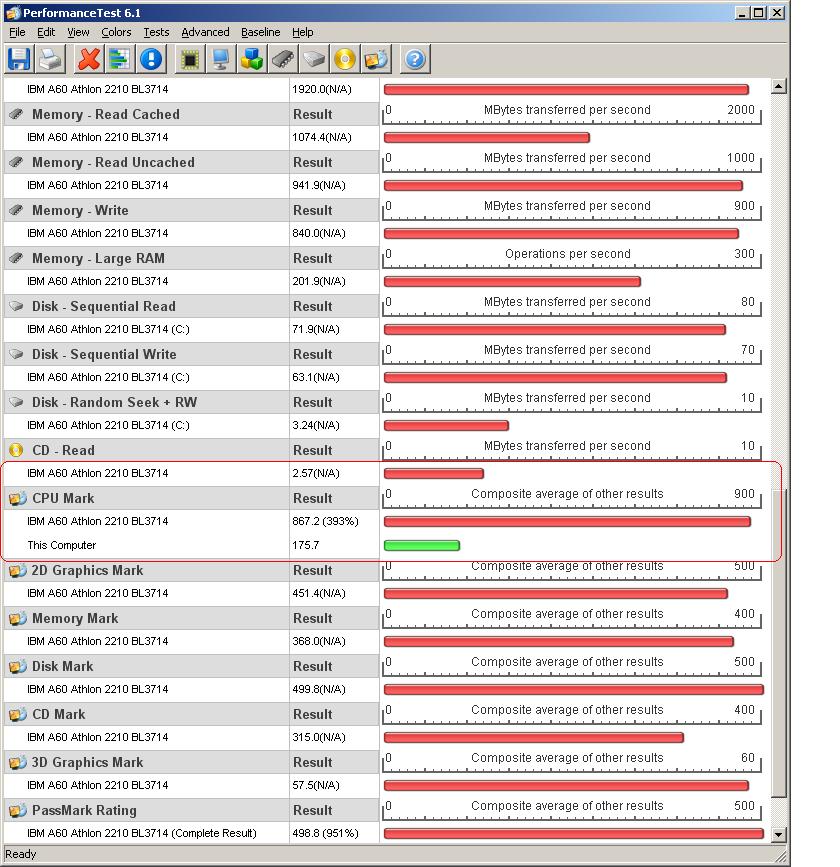Click the Ready status bar text
Viewport: 840px width, 867px height.
[x=20, y=854]
